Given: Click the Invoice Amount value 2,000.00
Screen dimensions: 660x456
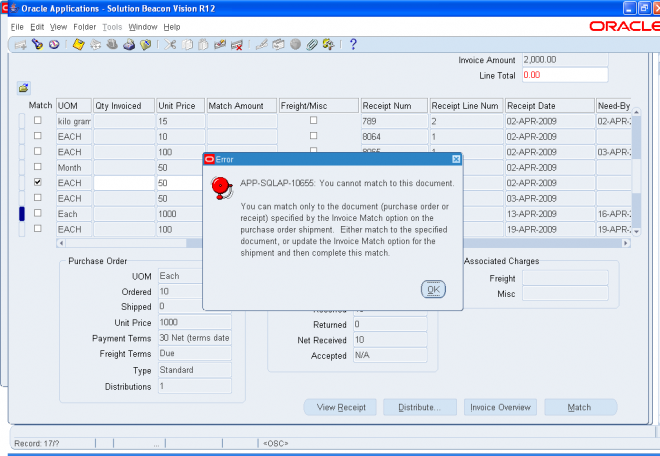Looking at the screenshot, I should tap(565, 60).
